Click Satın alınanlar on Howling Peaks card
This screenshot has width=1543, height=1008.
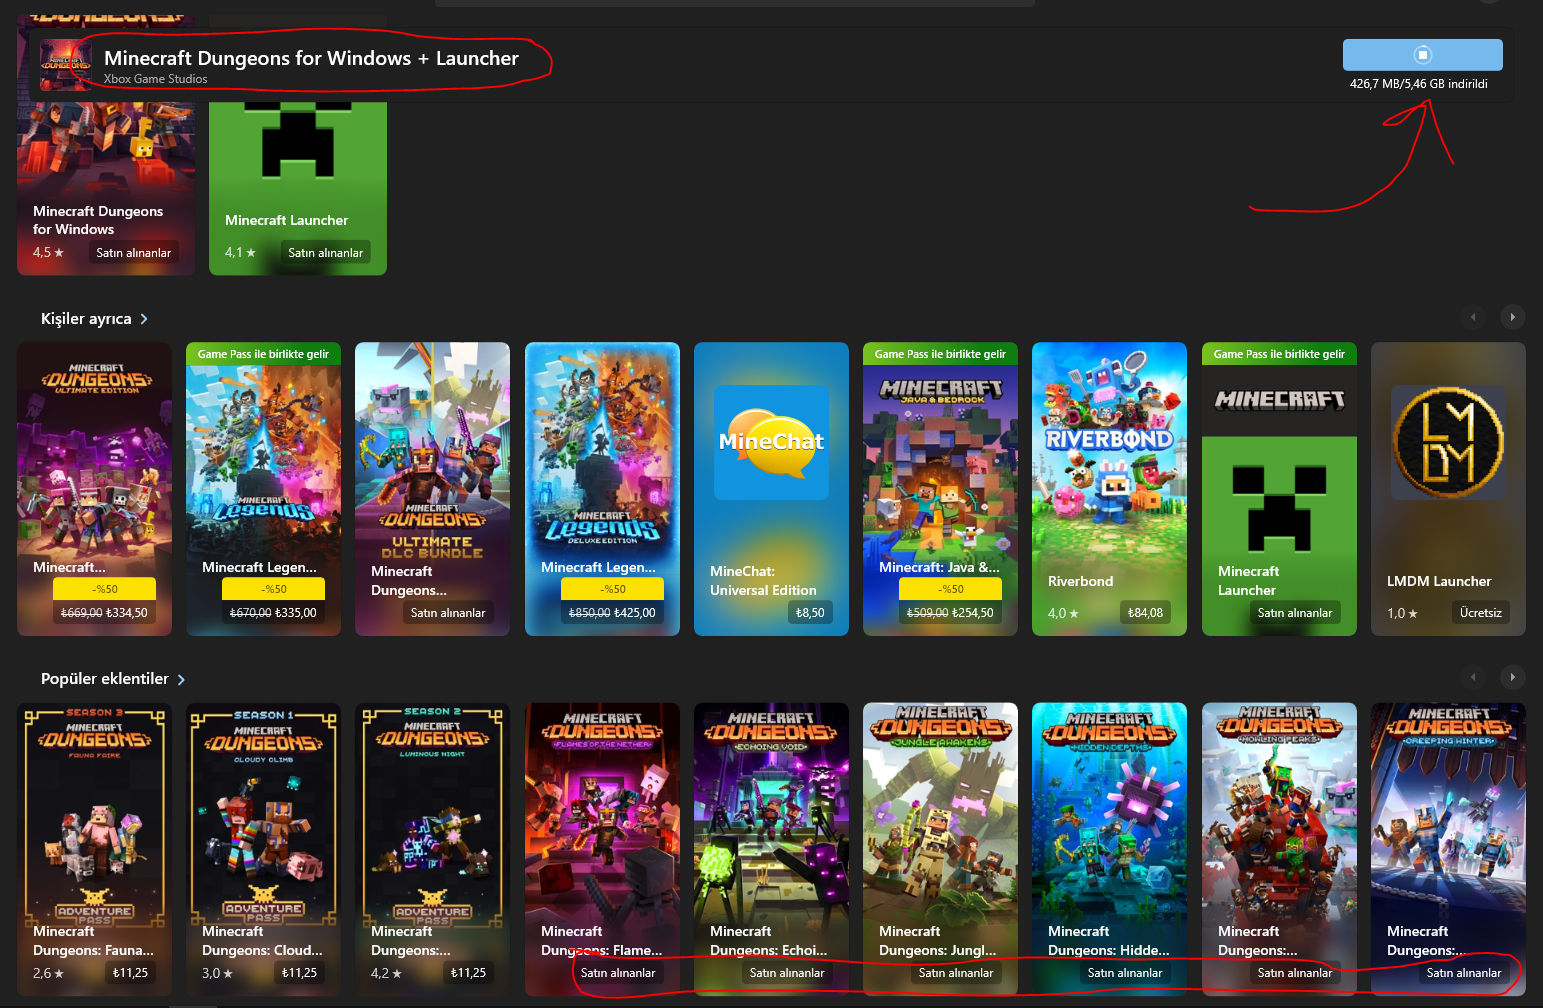pos(1295,973)
